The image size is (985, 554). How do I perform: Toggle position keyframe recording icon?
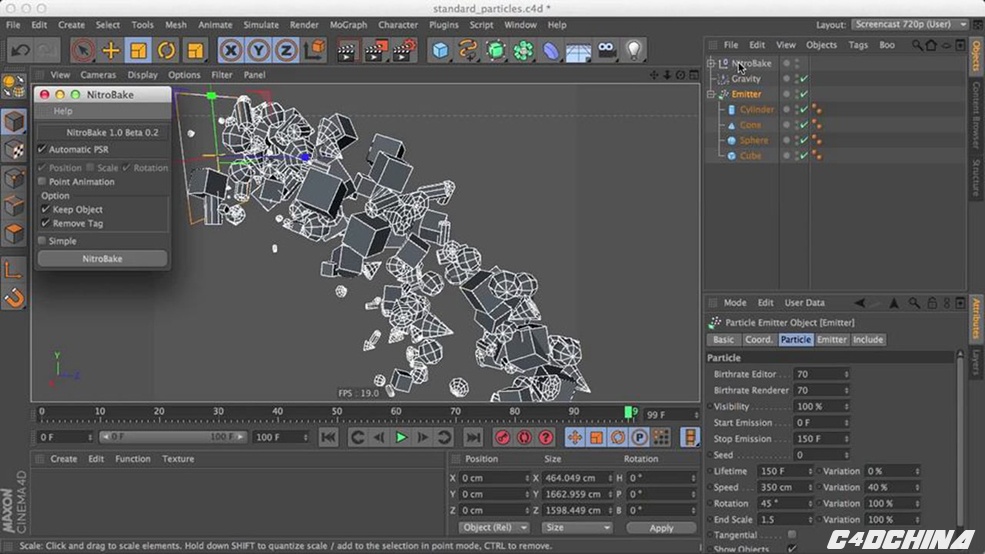[574, 437]
